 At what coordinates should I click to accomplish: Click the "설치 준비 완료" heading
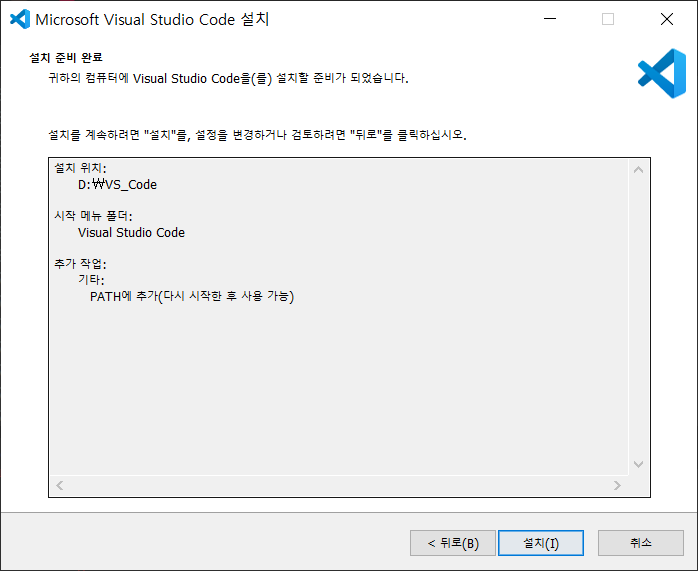(x=66, y=58)
